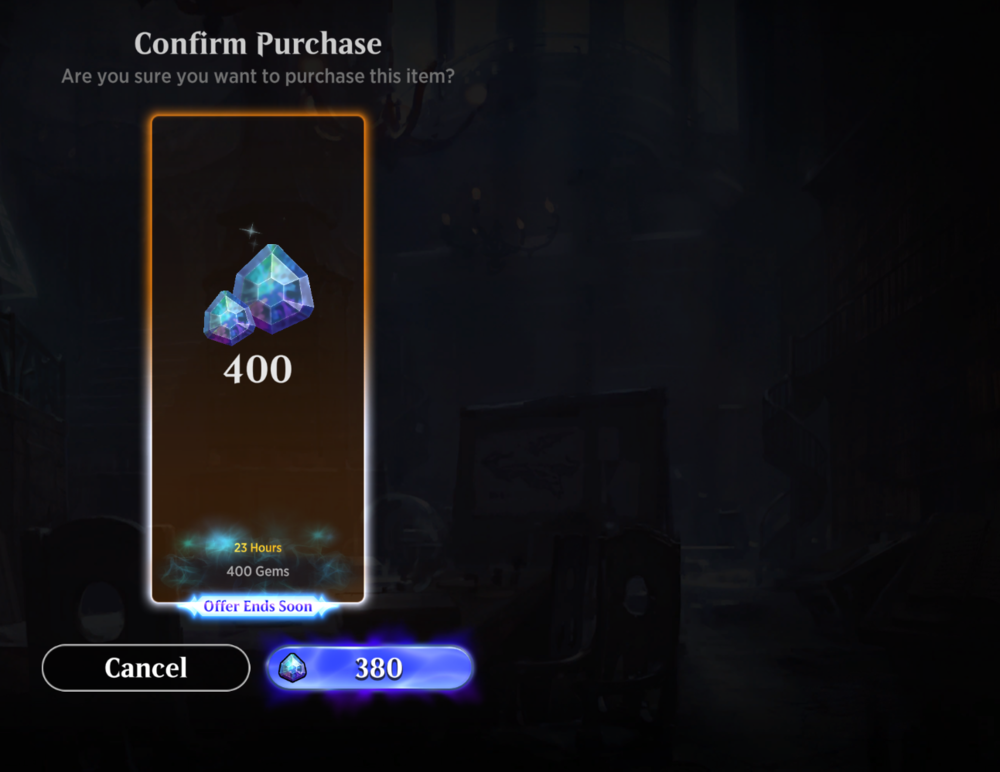The image size is (1000, 772).
Task: Confirm purchase with 380 gems button
Action: click(x=369, y=668)
